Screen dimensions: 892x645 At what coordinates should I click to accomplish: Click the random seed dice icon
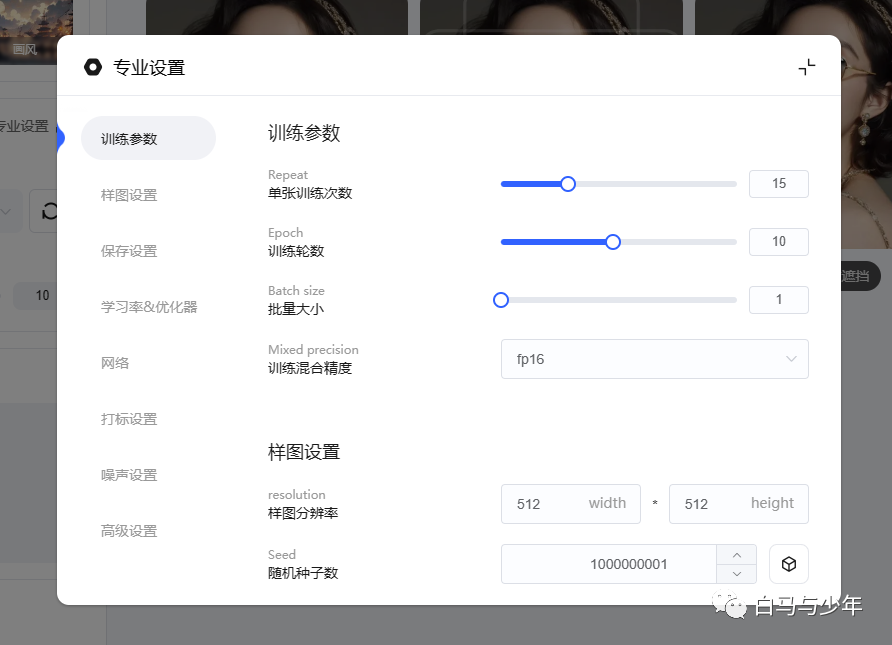pyautogui.click(x=788, y=564)
